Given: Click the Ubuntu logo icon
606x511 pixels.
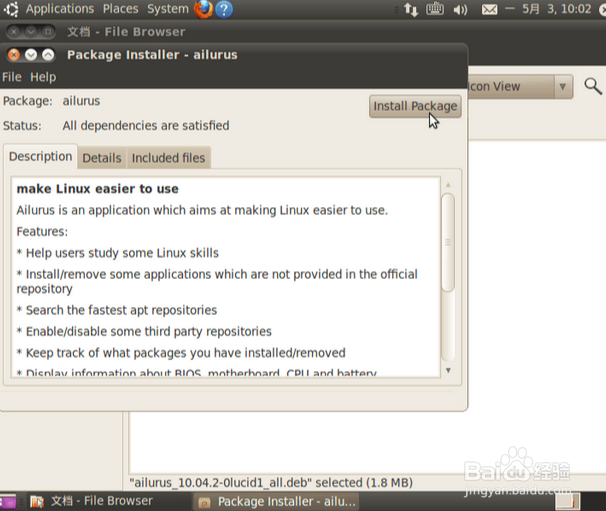Looking at the screenshot, I should (11, 9).
